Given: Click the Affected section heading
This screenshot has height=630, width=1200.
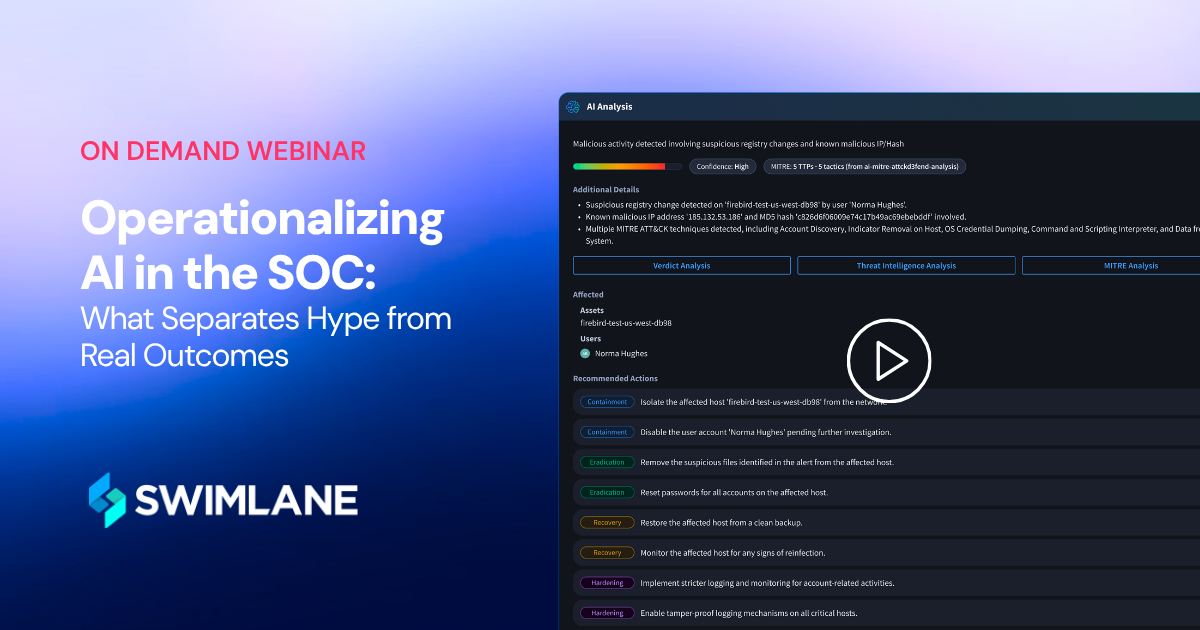Looking at the screenshot, I should pyautogui.click(x=588, y=295).
